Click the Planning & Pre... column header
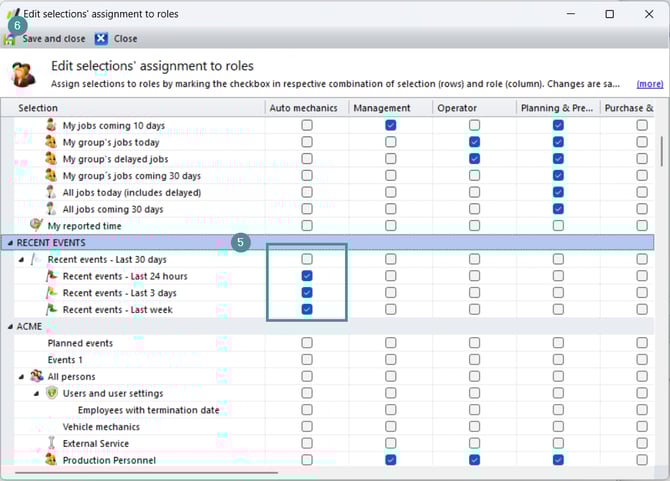The height and width of the screenshot is (481, 670). 558,108
